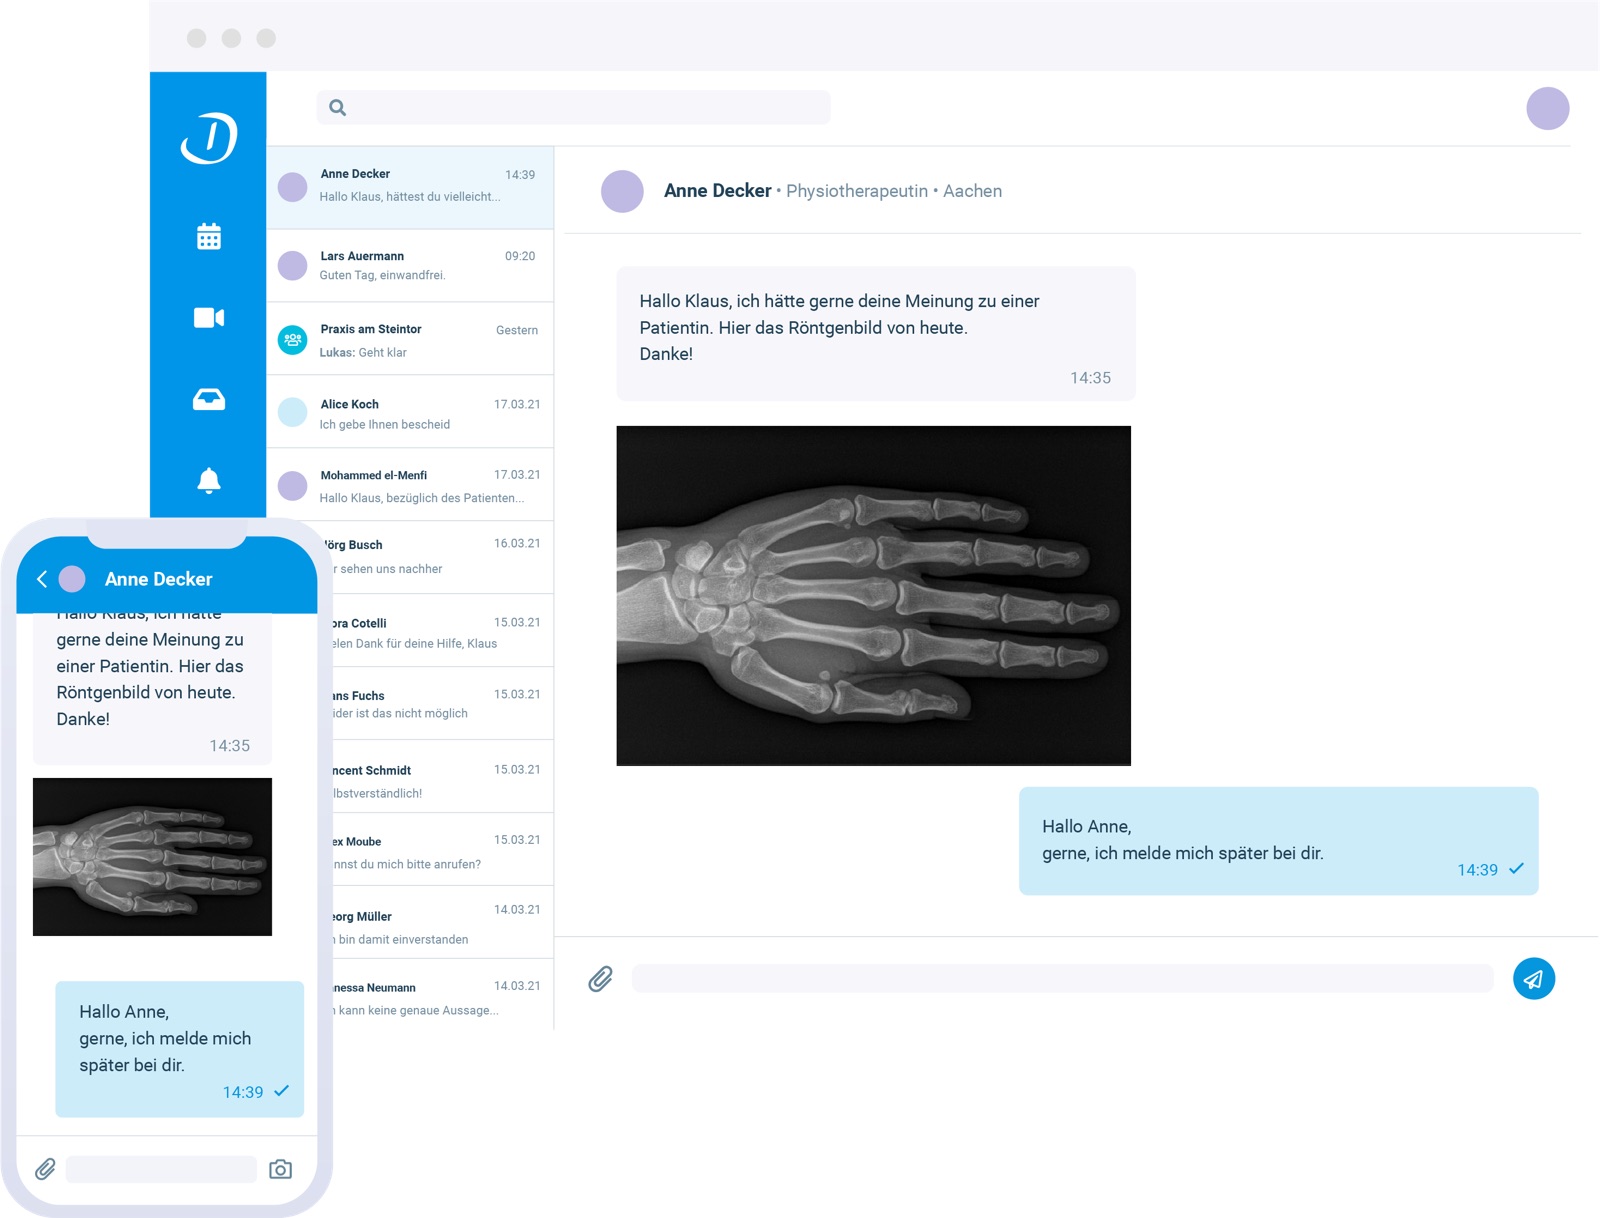Viewport: 1600px width, 1218px height.
Task: Tap the phone message input field
Action: click(x=161, y=1169)
